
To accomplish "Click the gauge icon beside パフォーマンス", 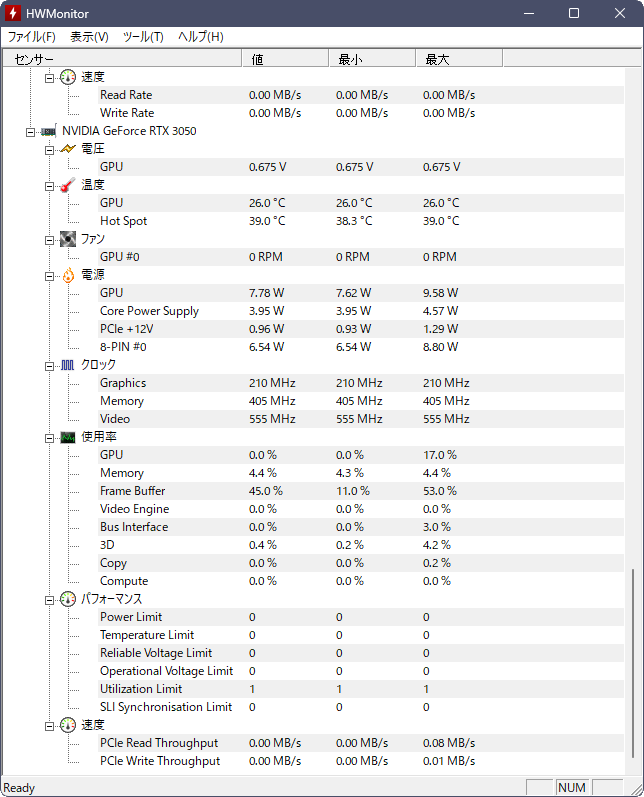I will coord(68,599).
